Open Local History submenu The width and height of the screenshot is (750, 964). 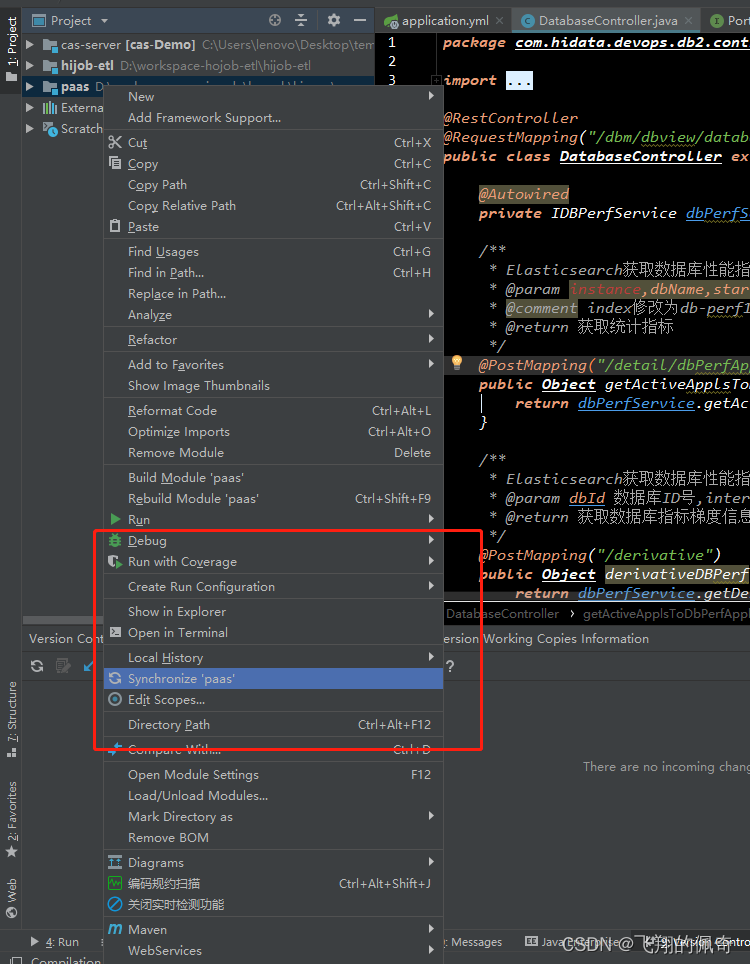point(274,658)
